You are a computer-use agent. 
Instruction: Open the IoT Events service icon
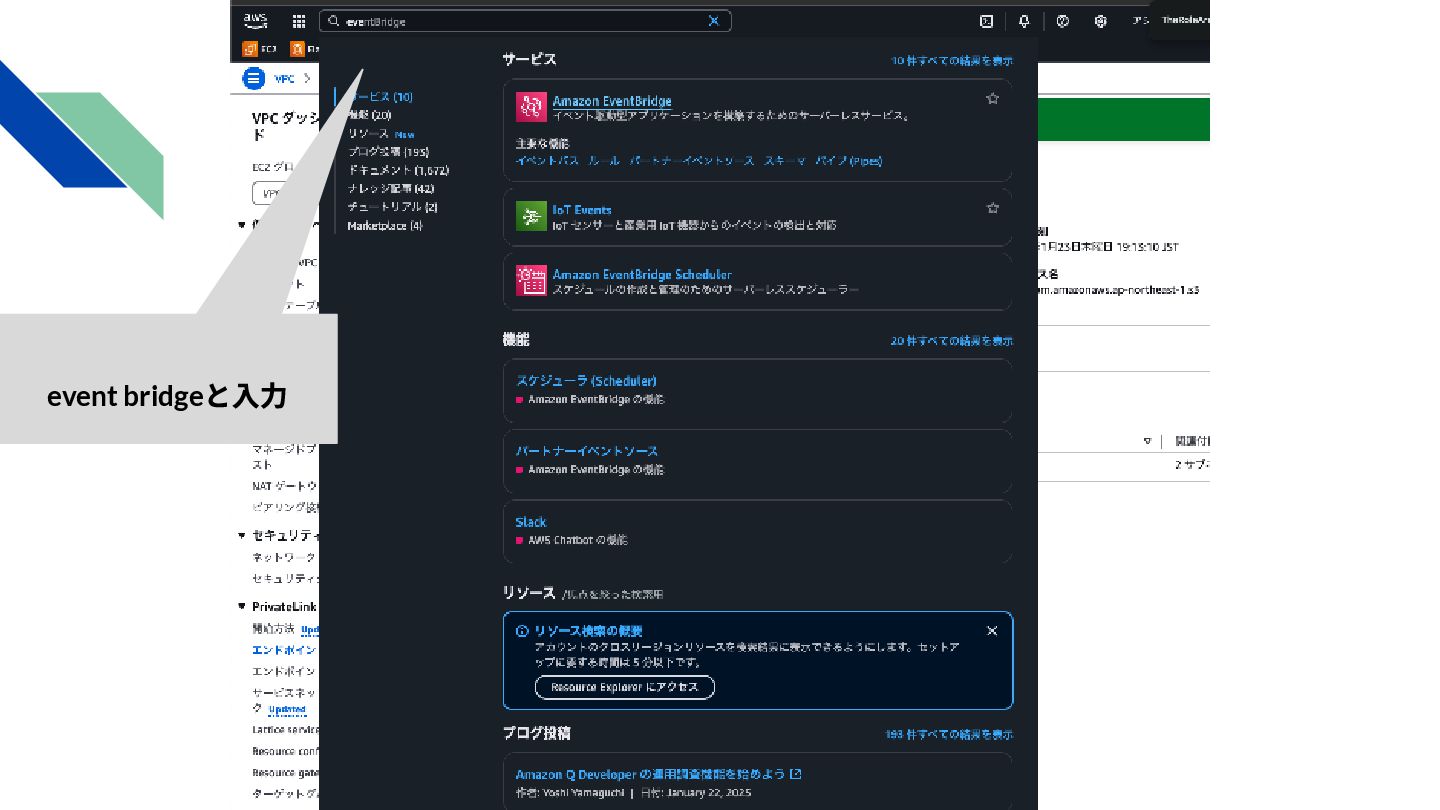pyautogui.click(x=531, y=216)
